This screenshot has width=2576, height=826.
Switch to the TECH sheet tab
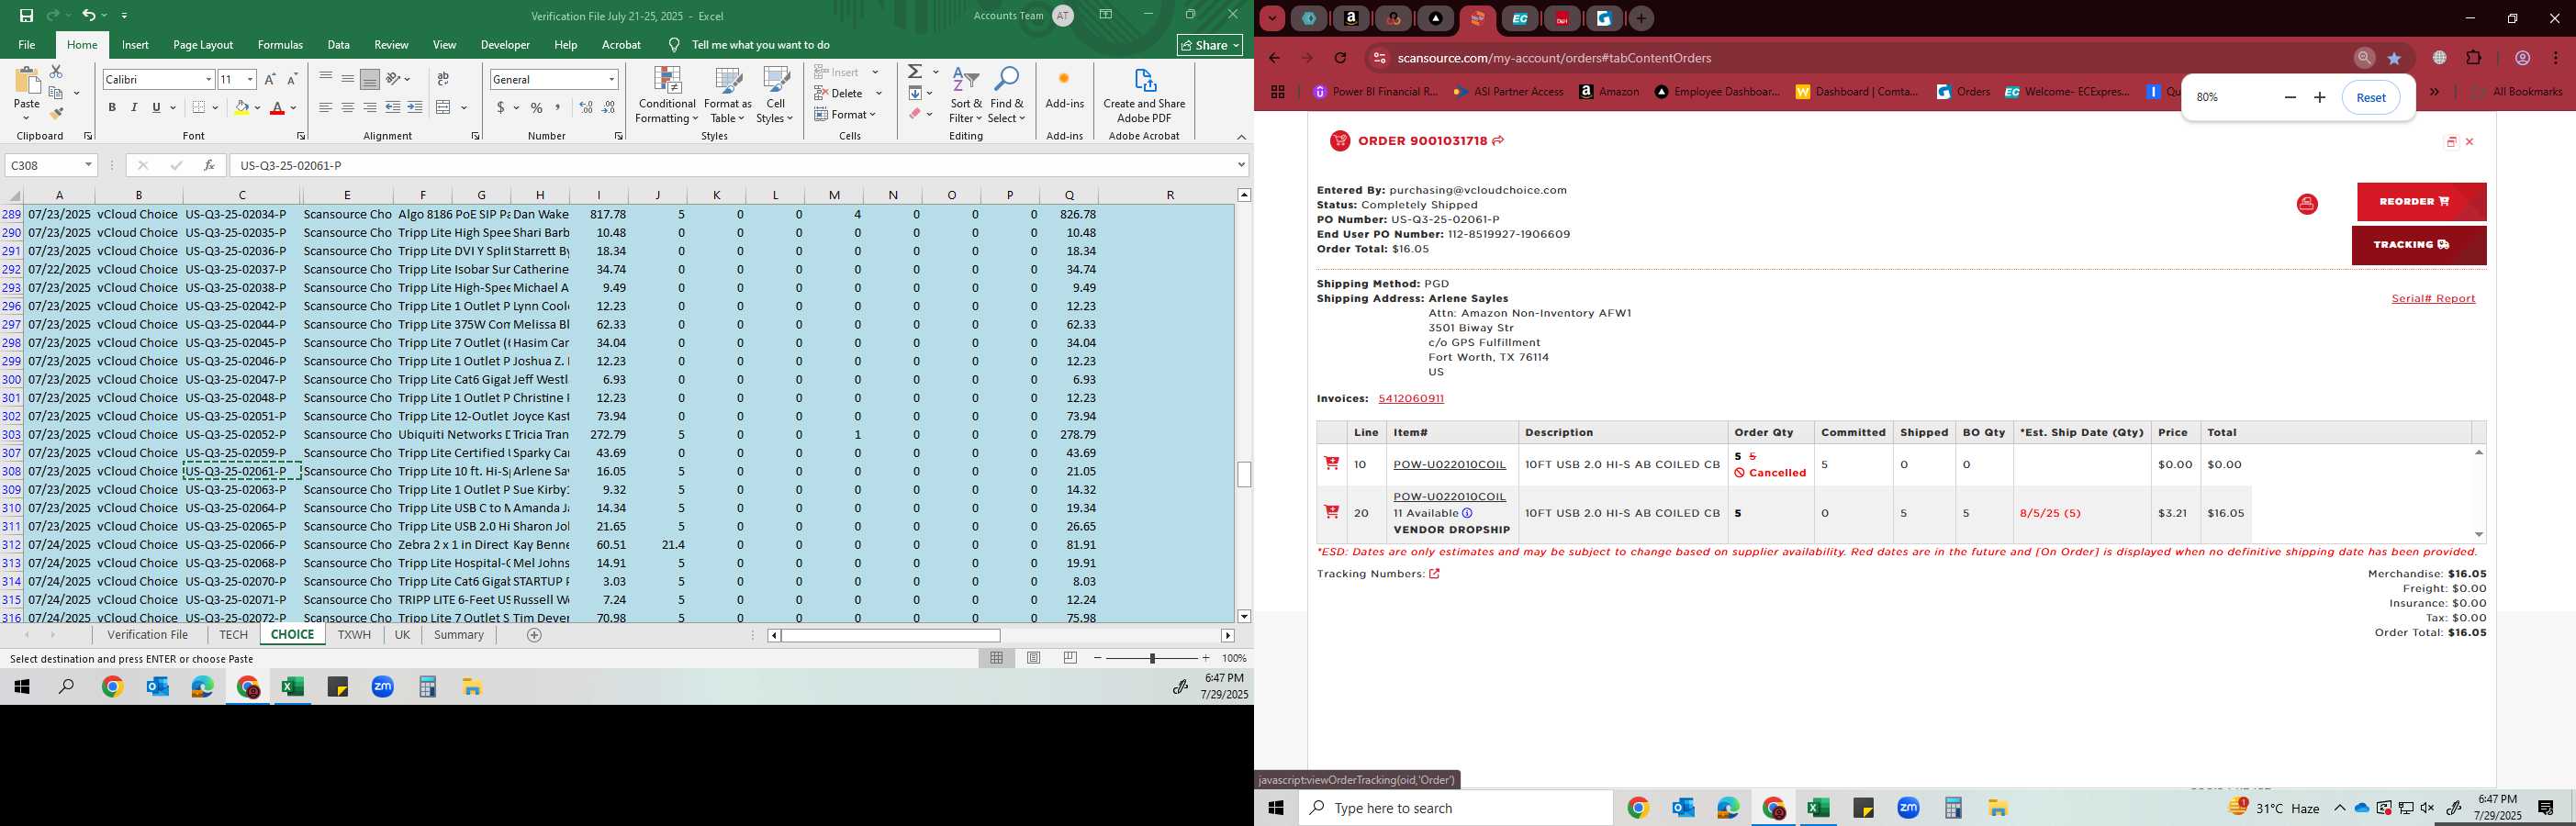pyautogui.click(x=233, y=635)
